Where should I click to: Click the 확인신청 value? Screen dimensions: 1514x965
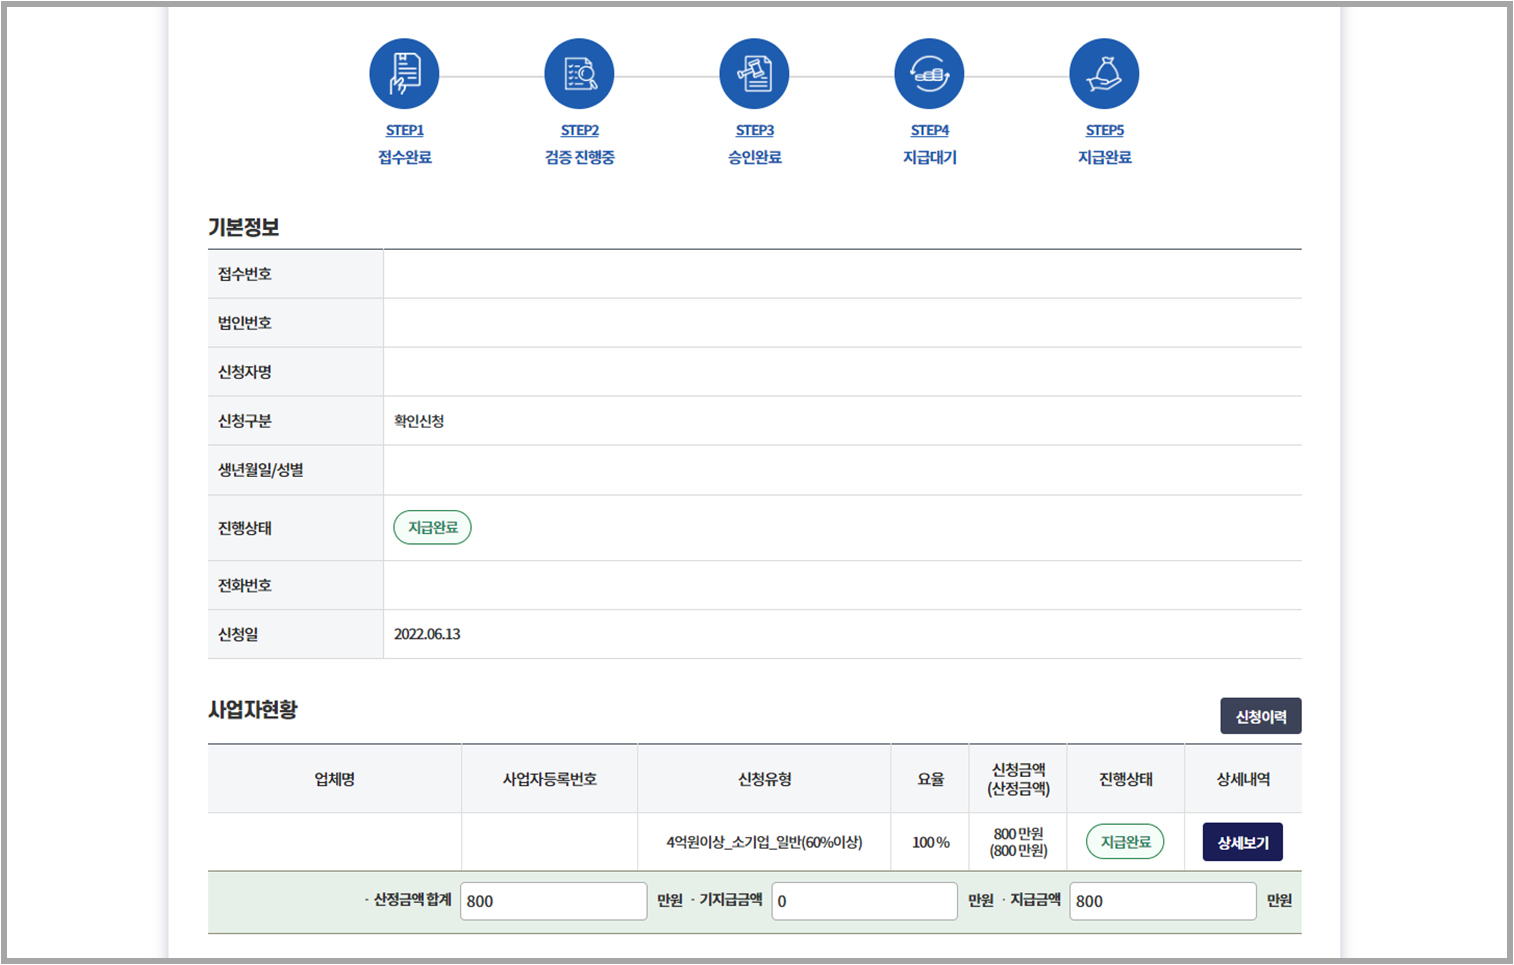[419, 421]
